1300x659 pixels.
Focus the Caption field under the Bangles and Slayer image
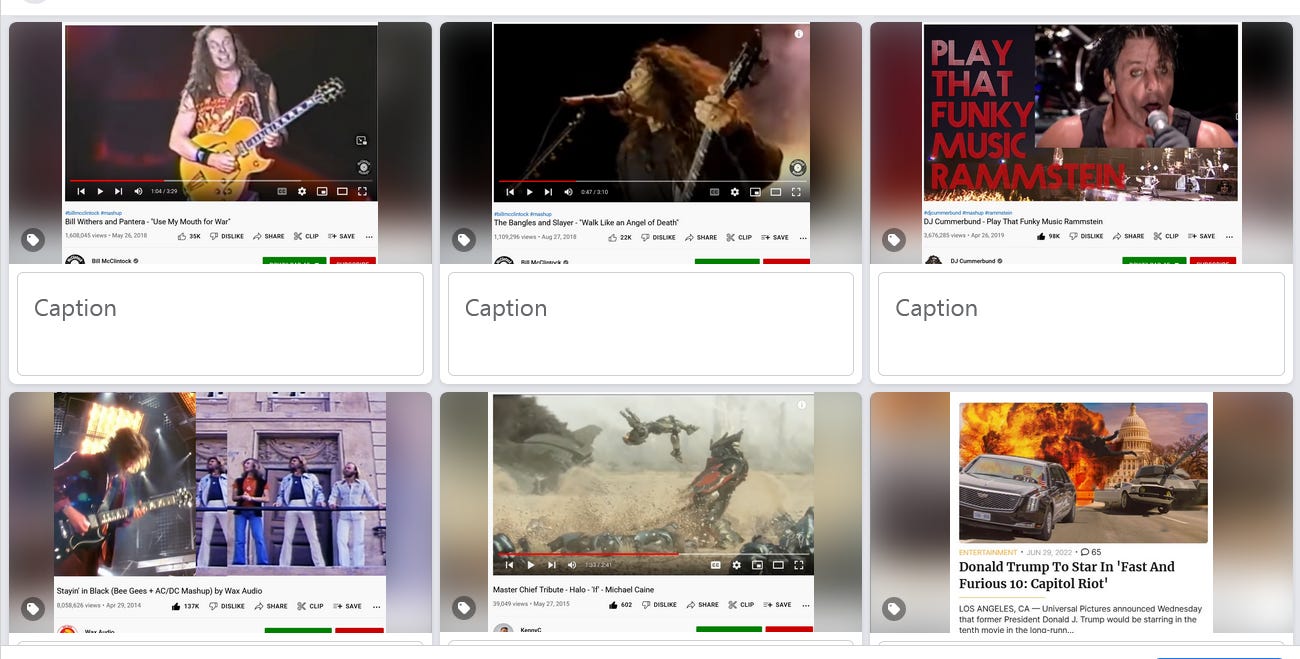[x=650, y=324]
